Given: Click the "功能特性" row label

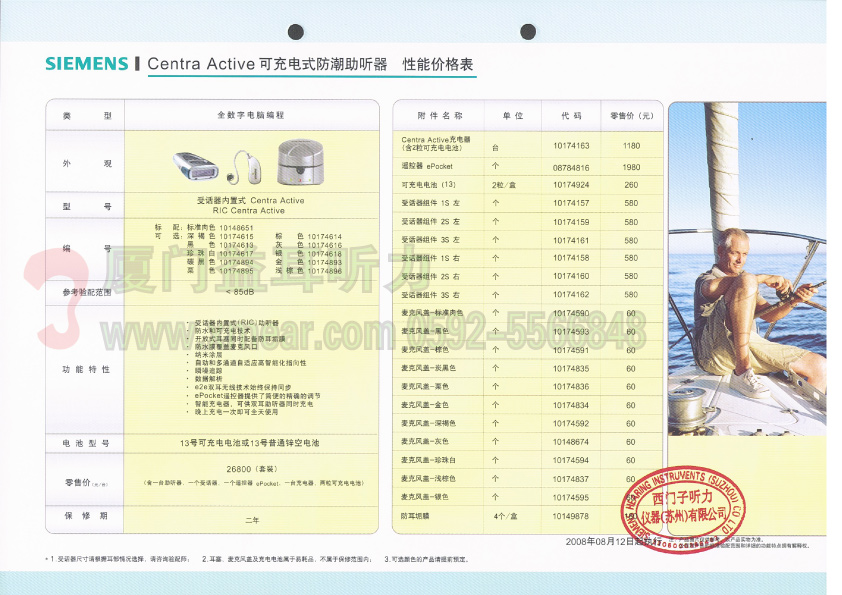Looking at the screenshot, I should 86,369.
